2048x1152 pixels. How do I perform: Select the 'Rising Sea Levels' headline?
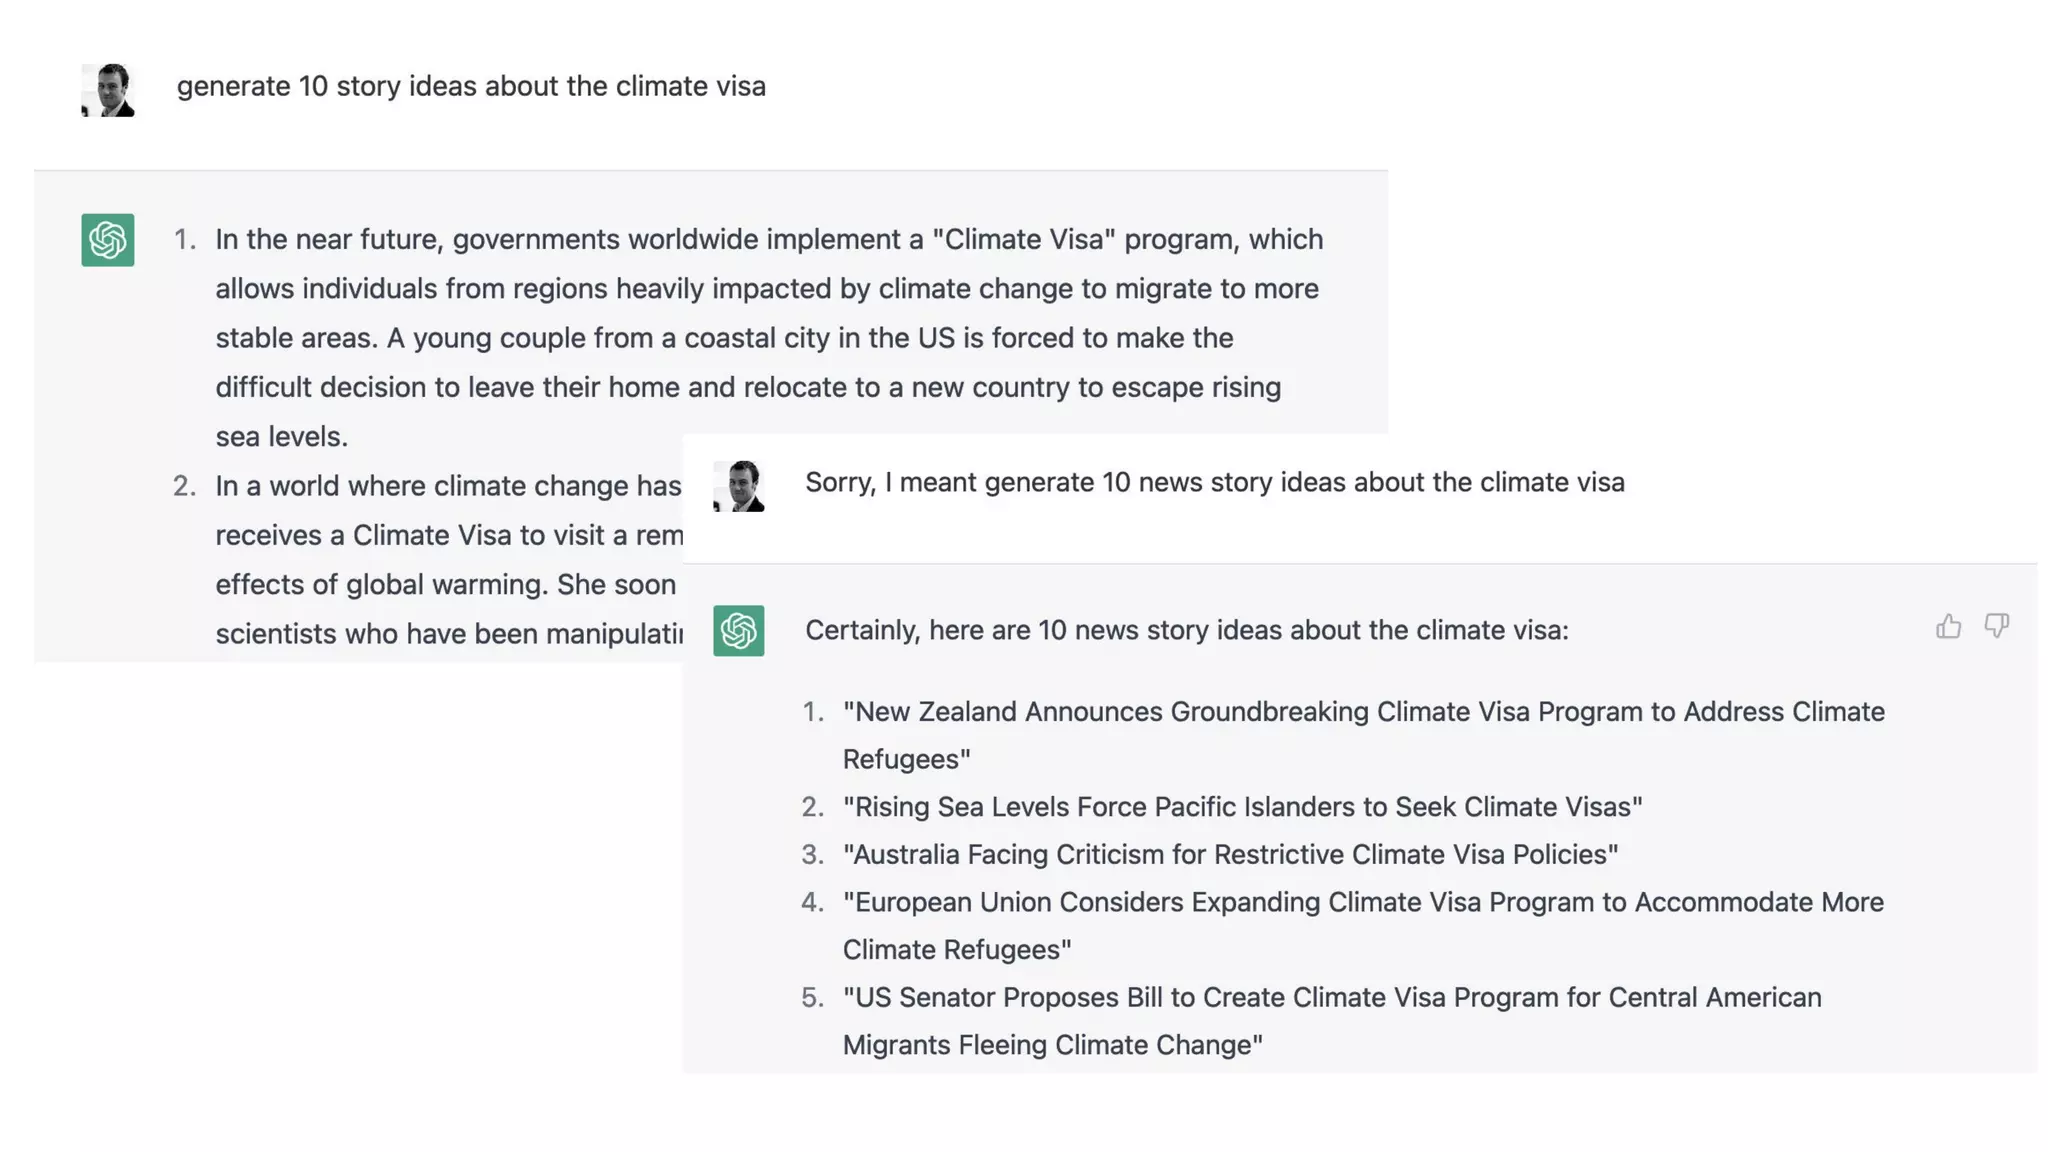point(1243,807)
